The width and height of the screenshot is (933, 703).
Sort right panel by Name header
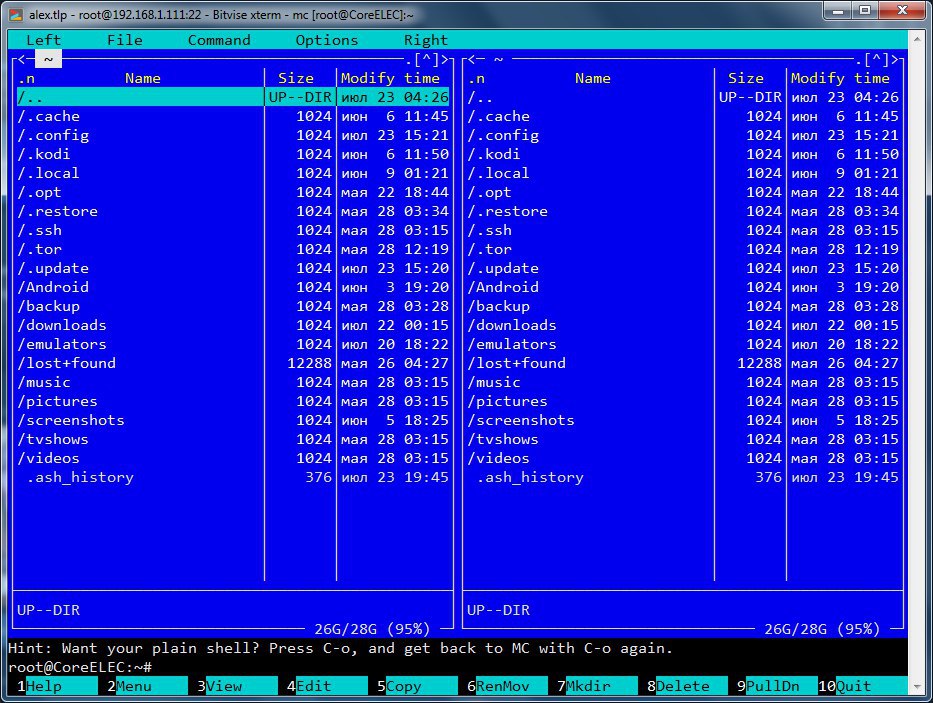(593, 78)
